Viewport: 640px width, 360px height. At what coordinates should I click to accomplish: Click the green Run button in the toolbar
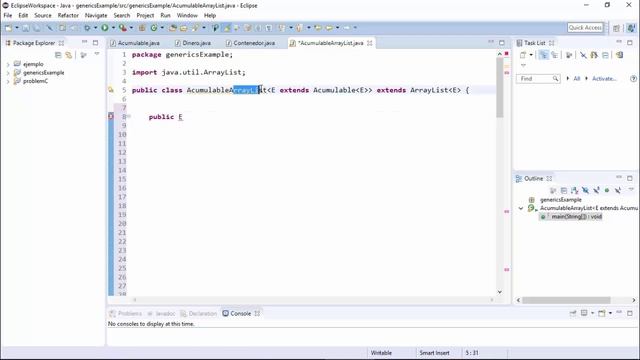tap(105, 28)
